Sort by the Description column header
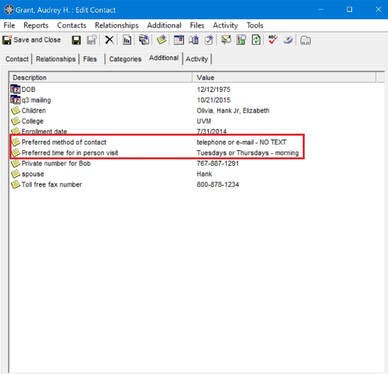 pyautogui.click(x=101, y=77)
